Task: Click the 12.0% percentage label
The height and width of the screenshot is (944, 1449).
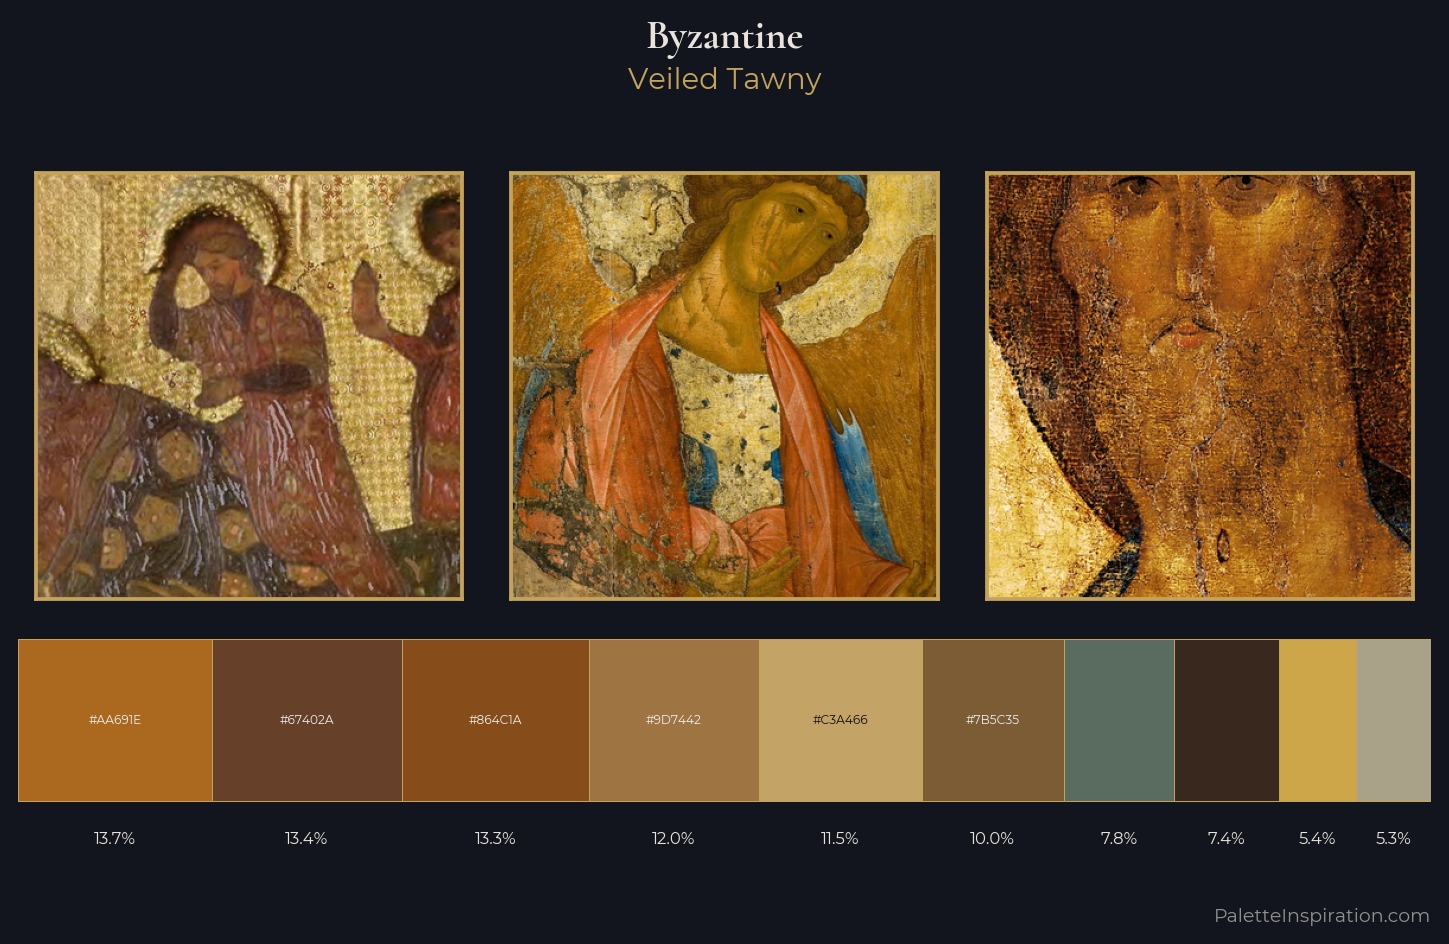Action: 673,838
